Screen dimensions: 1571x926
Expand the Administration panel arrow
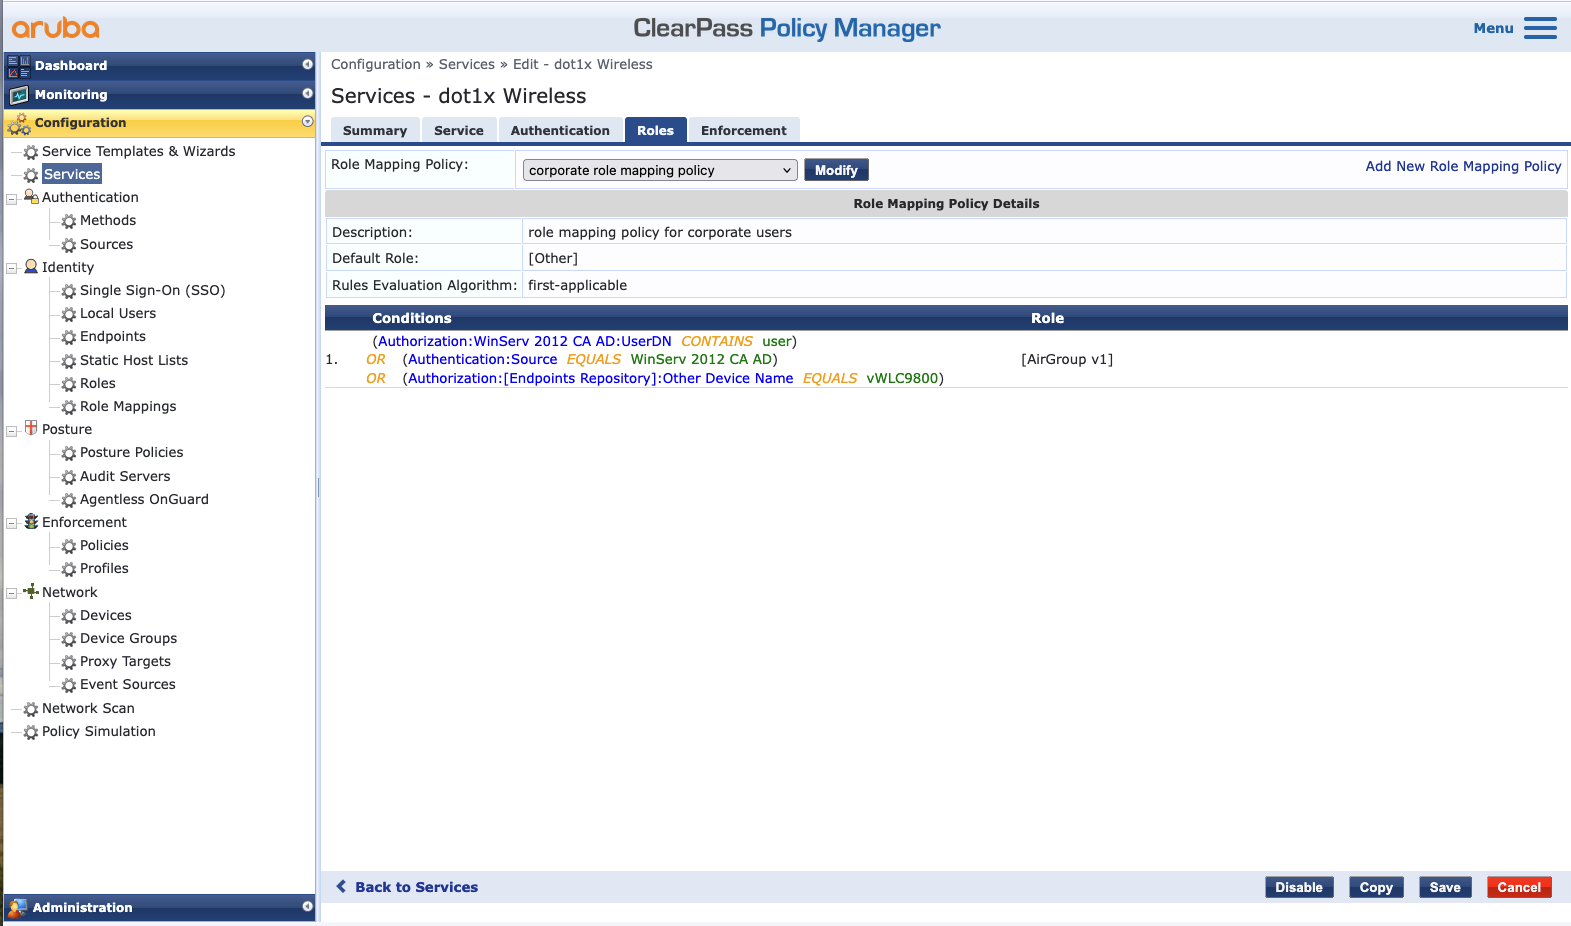307,907
